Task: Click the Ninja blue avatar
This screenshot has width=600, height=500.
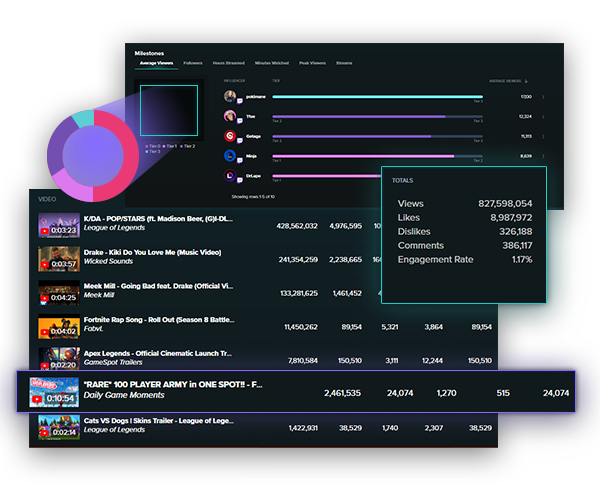Action: pos(230,155)
